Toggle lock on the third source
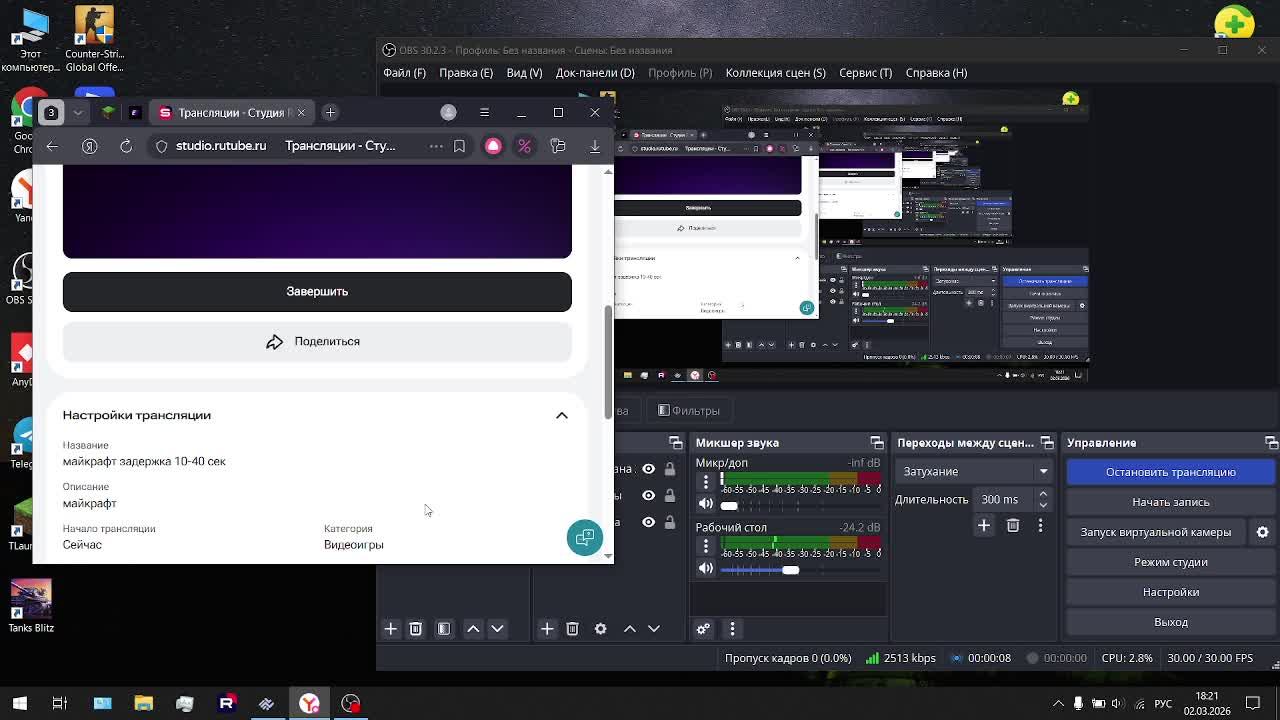 pos(670,522)
